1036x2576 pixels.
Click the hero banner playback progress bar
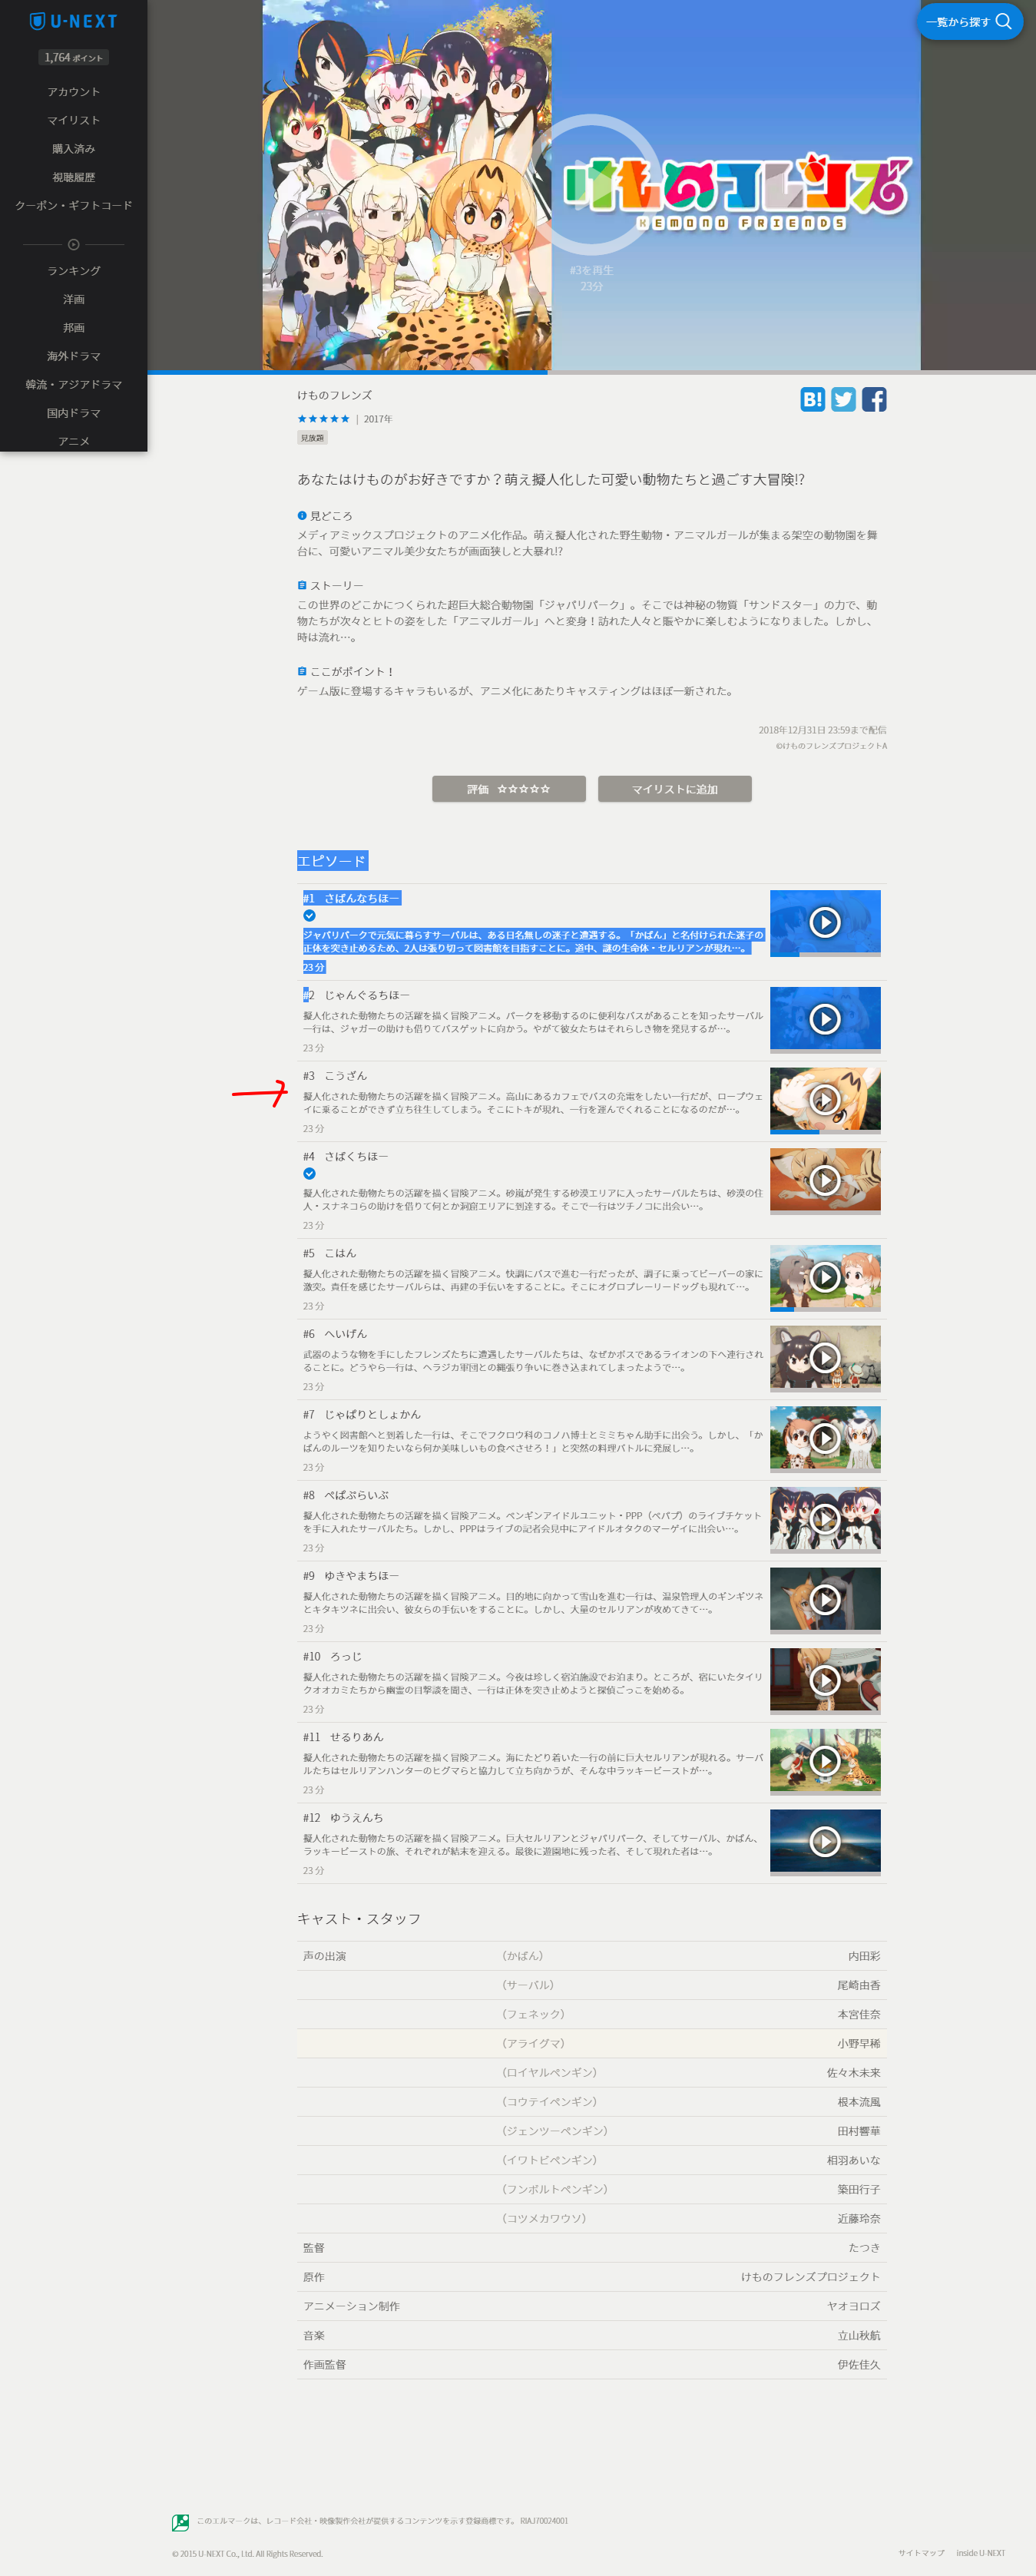pyautogui.click(x=592, y=373)
